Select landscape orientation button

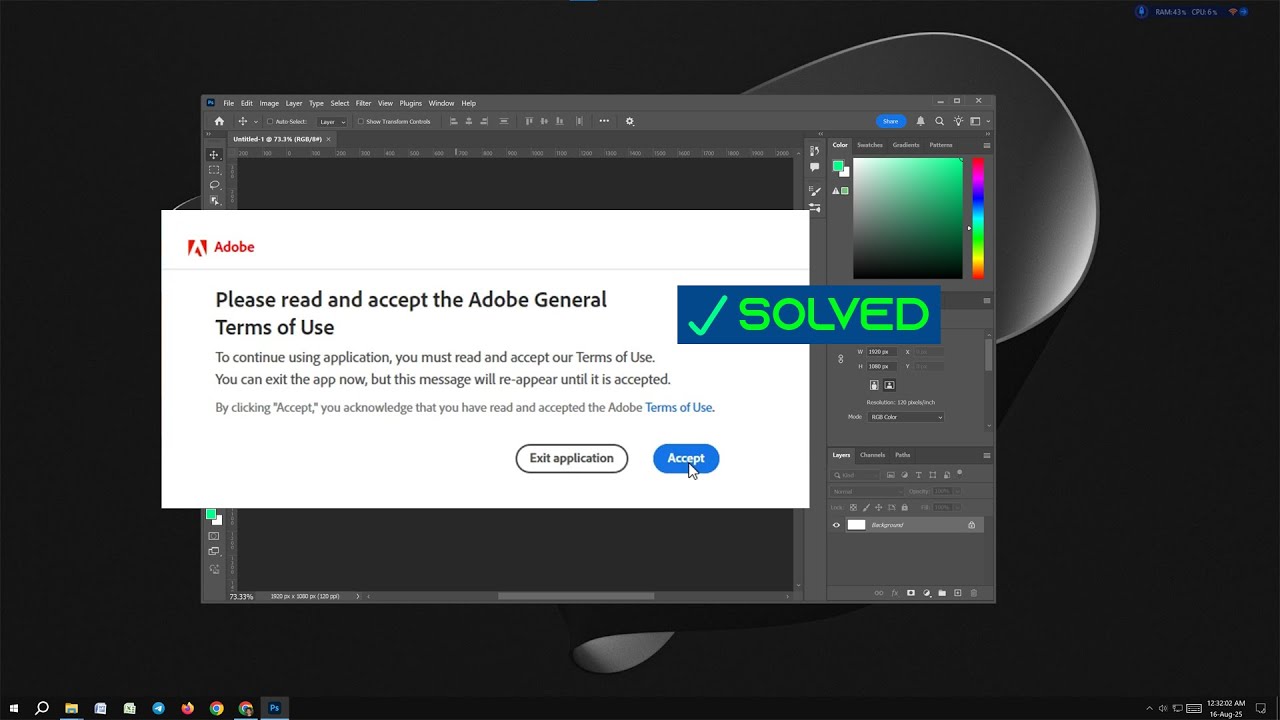(x=889, y=385)
